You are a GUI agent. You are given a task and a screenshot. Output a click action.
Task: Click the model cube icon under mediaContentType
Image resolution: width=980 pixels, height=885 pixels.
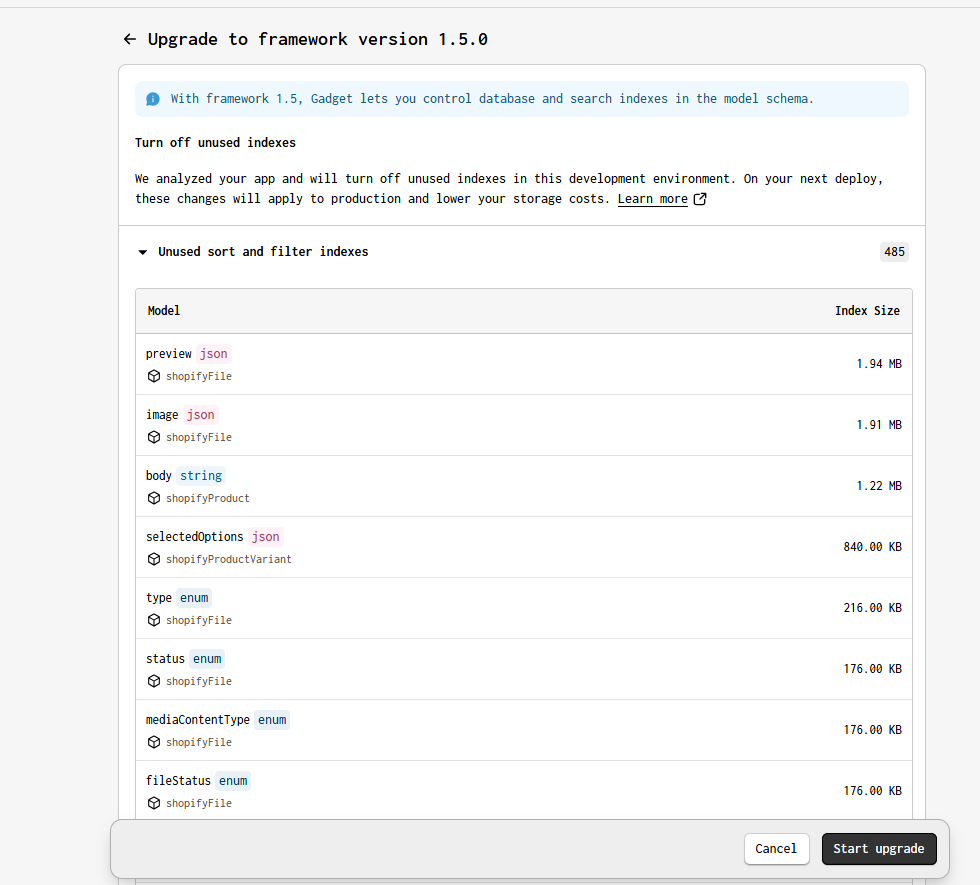point(154,742)
